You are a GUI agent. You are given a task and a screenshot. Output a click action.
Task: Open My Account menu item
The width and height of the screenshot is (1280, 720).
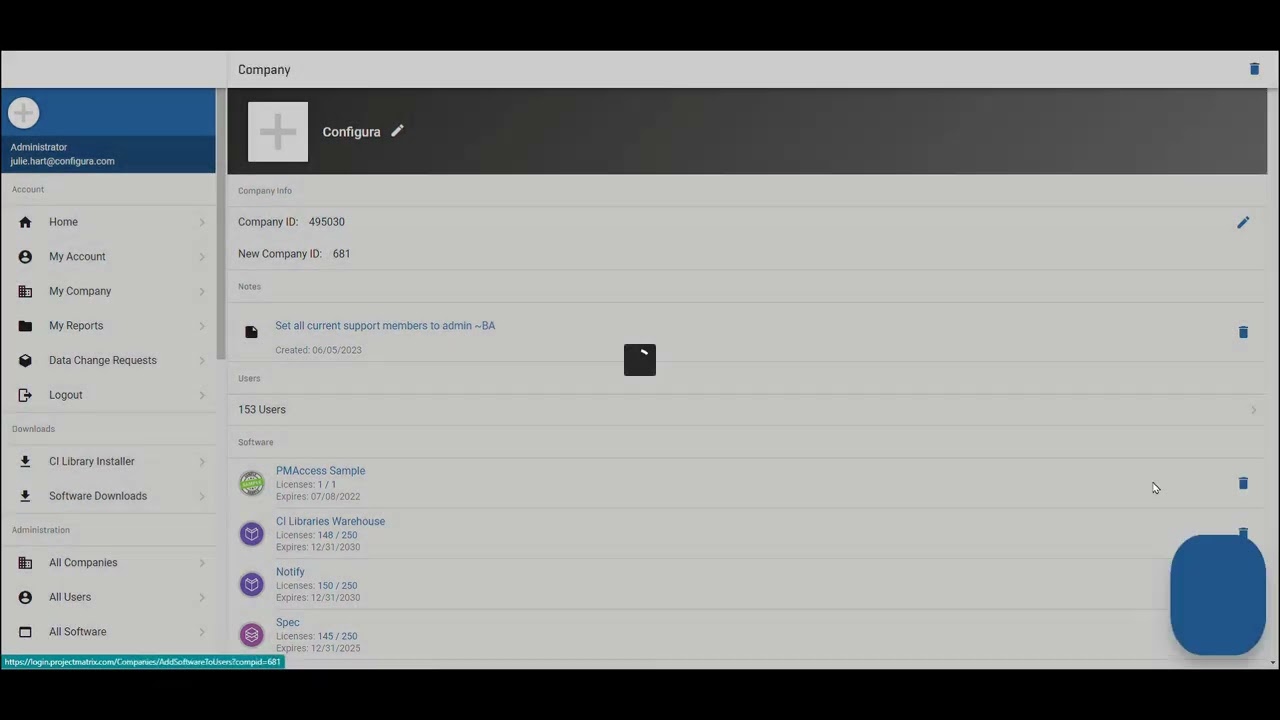pyautogui.click(x=108, y=257)
